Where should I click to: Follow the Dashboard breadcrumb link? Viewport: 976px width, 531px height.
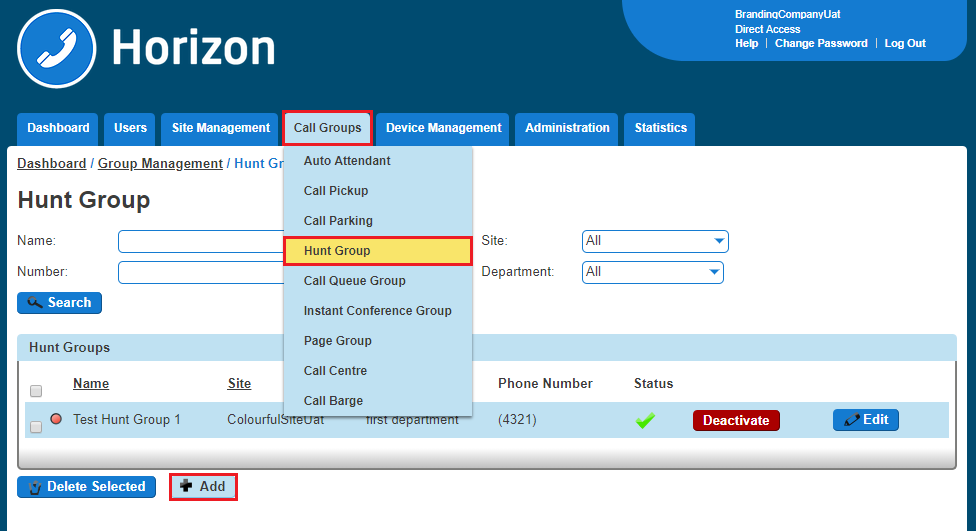(x=52, y=163)
